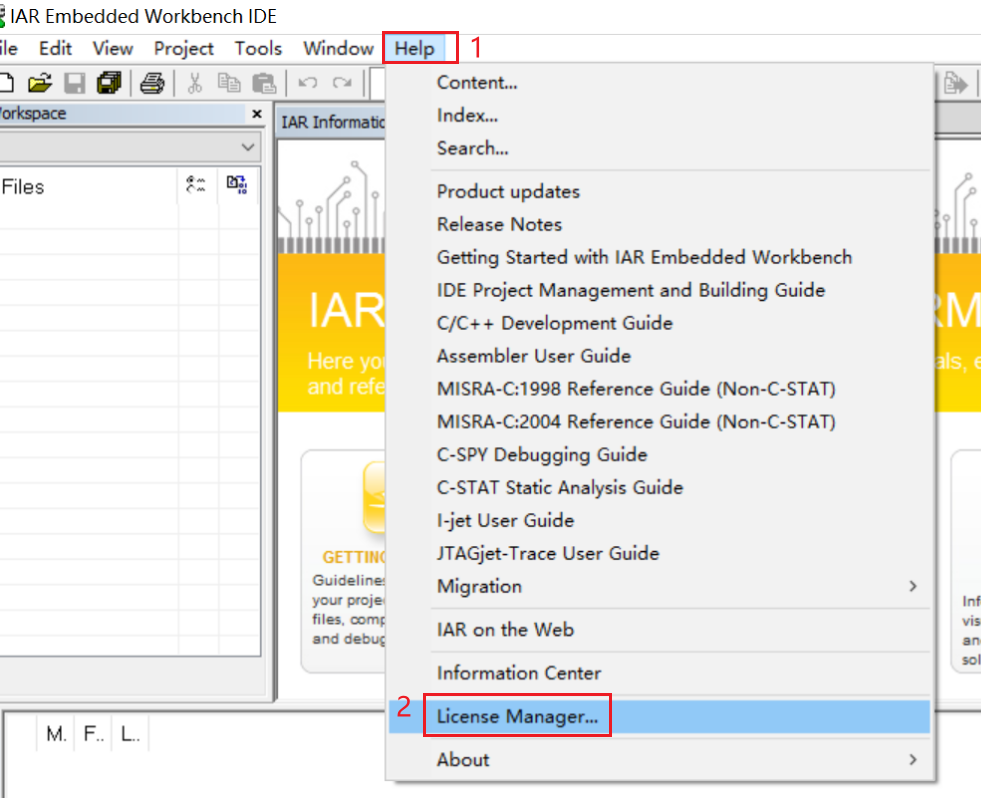Open Release Notes from Help menu
Screen dimensions: 981x798
(x=659, y=224)
